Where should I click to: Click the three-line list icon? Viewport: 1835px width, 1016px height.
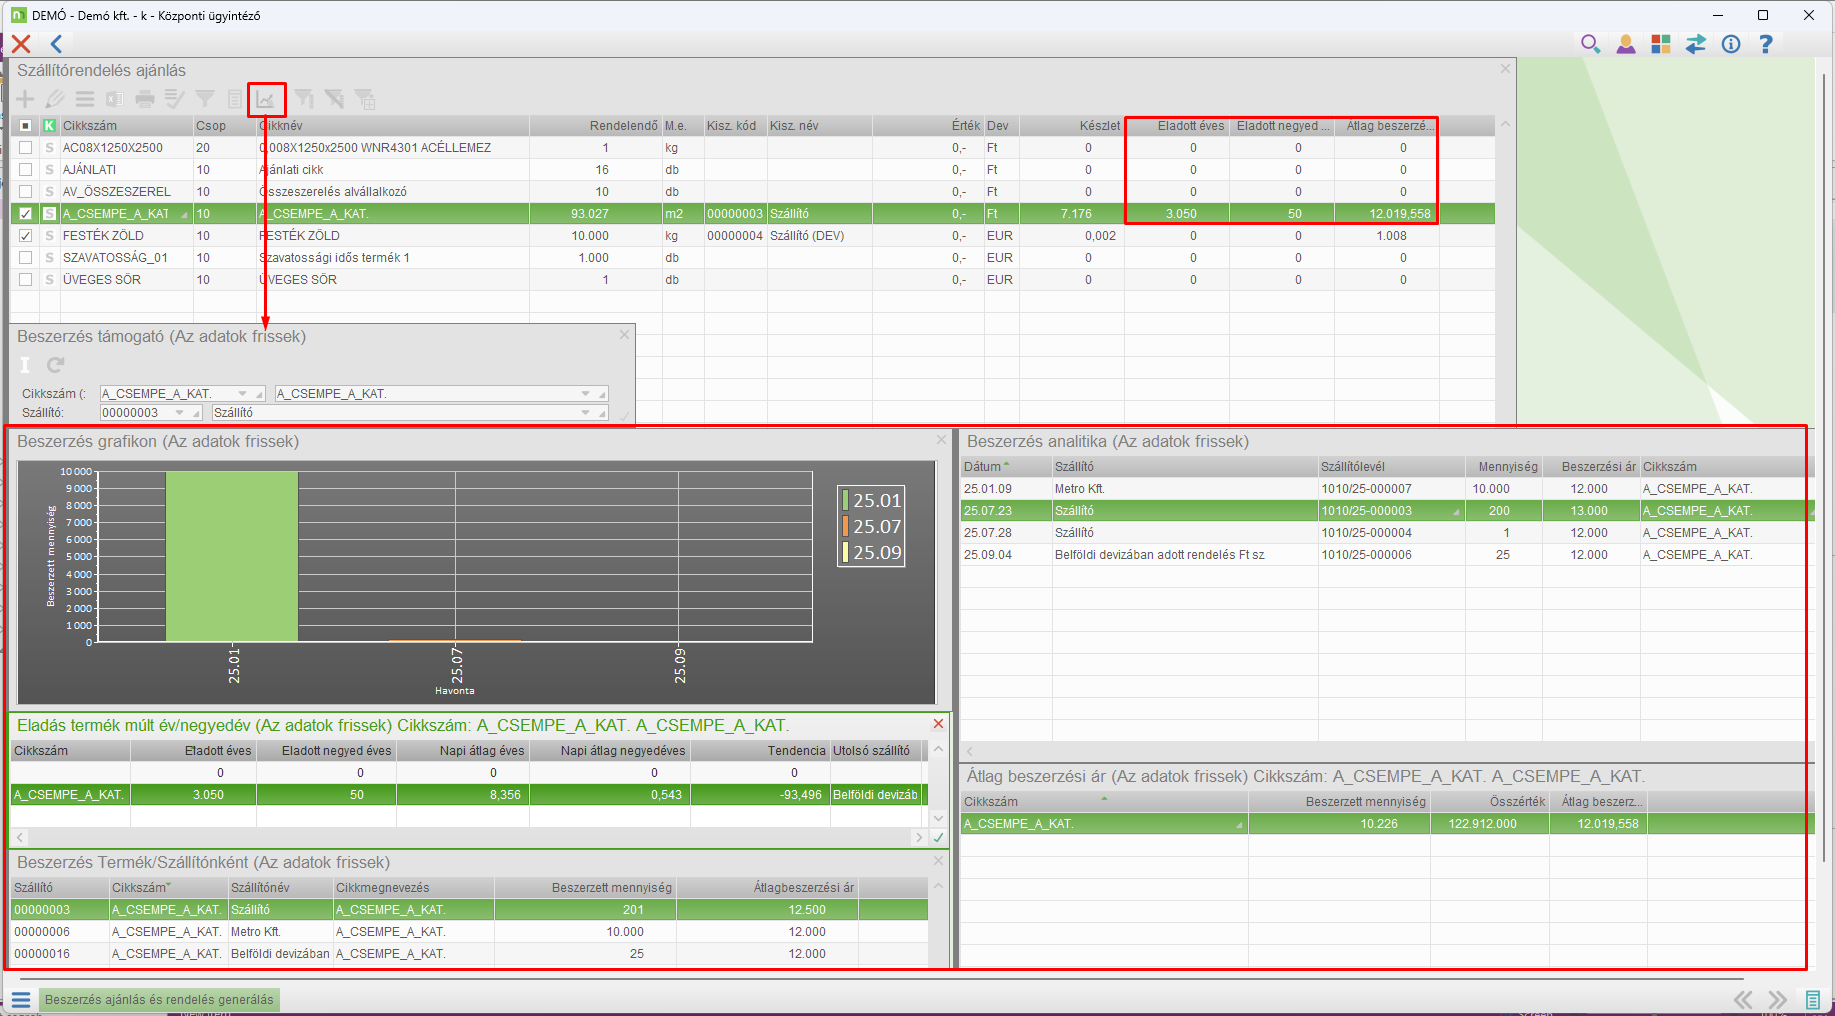pyautogui.click(x=85, y=99)
